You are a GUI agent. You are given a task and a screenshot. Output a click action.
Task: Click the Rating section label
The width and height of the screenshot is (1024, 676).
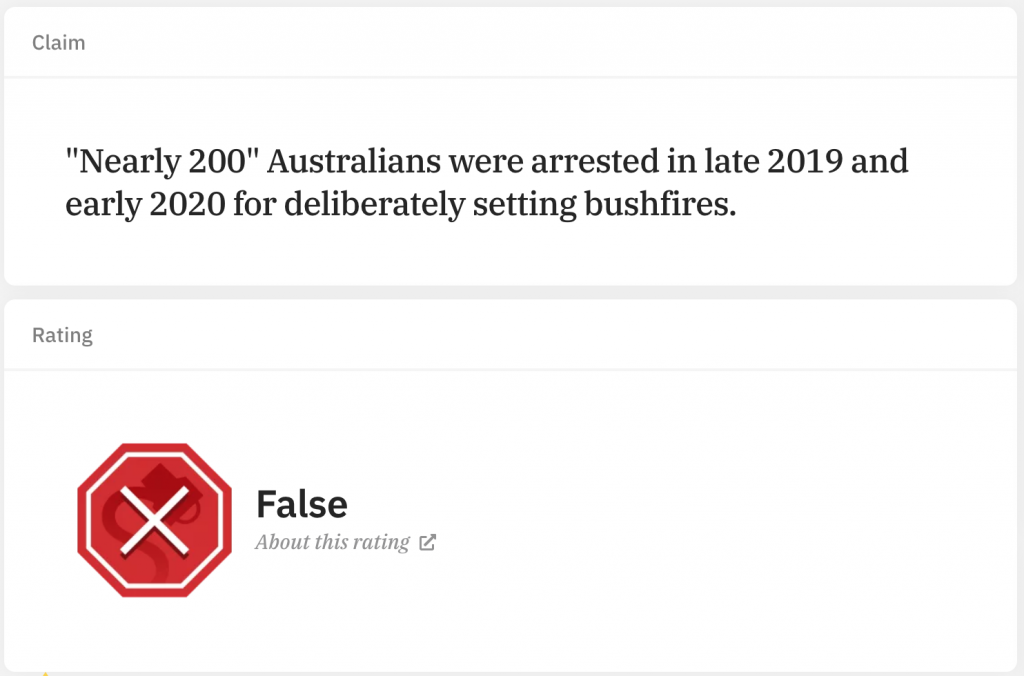tap(62, 335)
